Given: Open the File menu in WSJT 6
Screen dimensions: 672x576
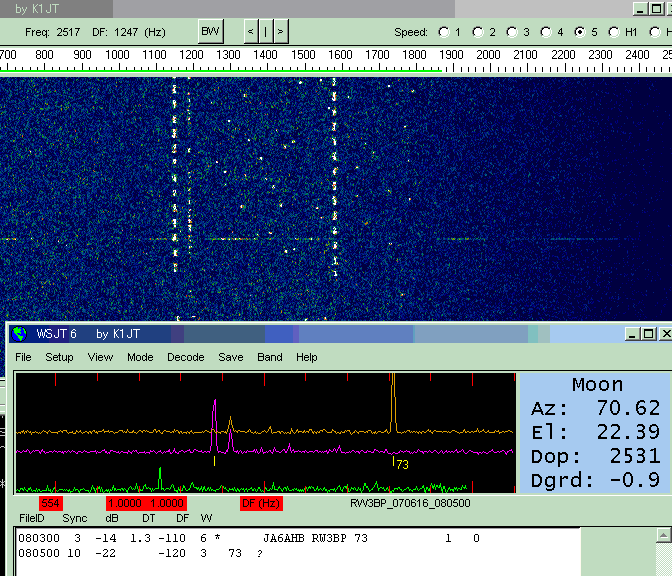Looking at the screenshot, I should point(23,357).
